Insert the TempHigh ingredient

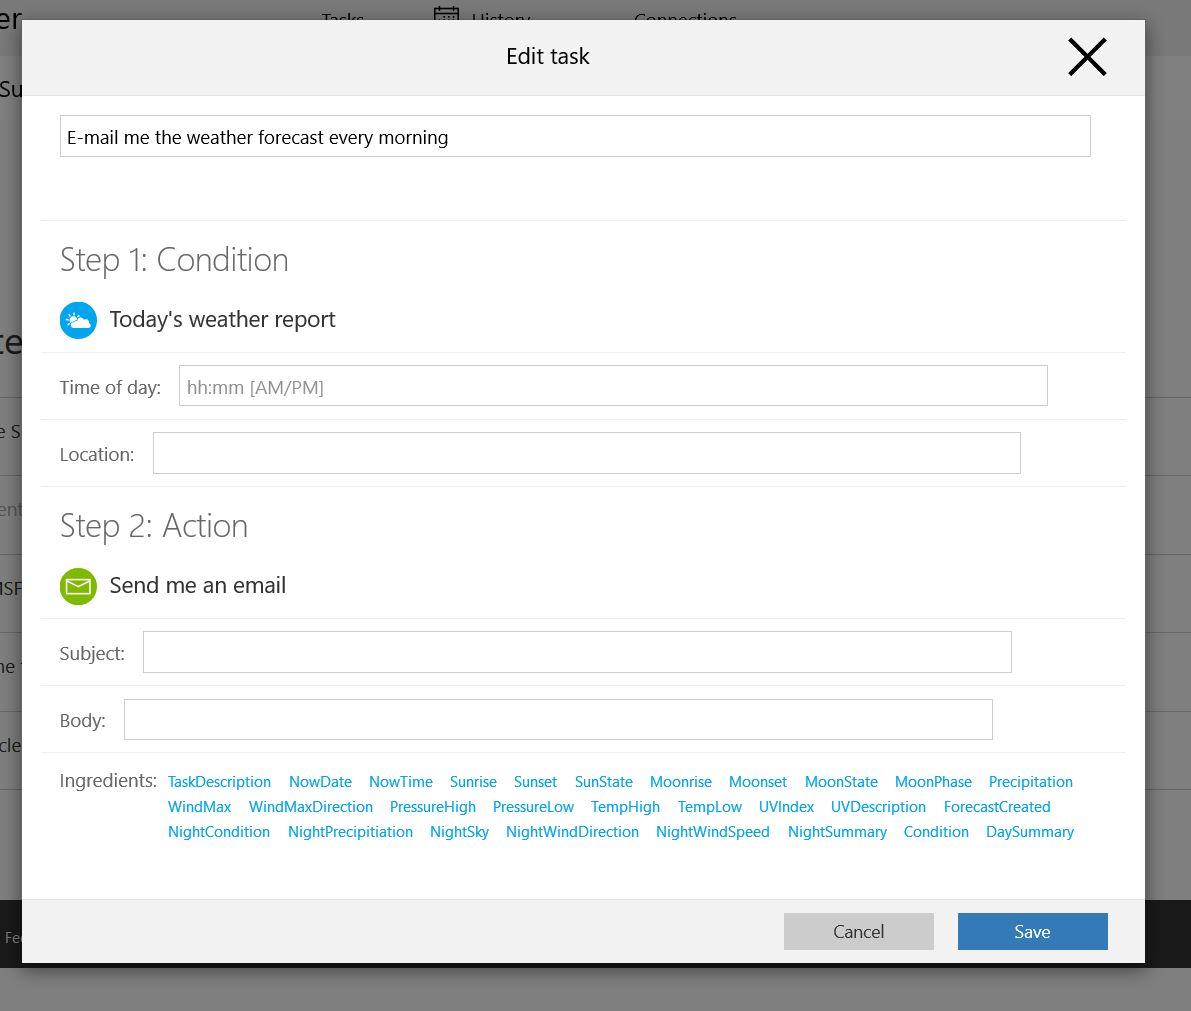(x=625, y=807)
